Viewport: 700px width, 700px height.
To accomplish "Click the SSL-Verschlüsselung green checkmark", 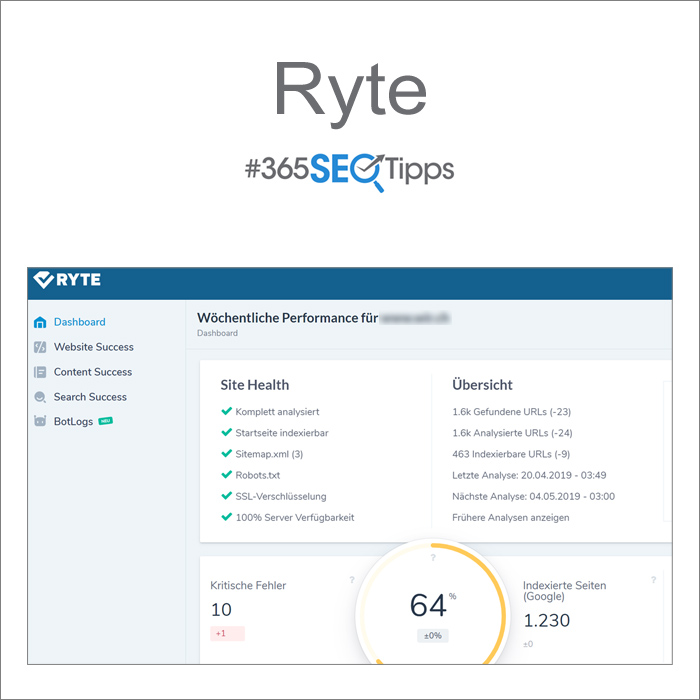I will click(227, 496).
